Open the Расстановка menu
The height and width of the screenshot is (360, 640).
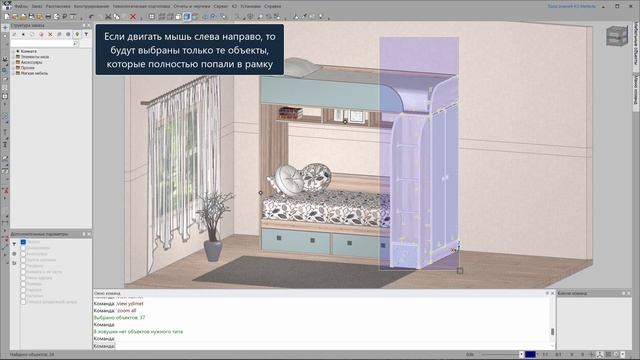[x=58, y=6]
